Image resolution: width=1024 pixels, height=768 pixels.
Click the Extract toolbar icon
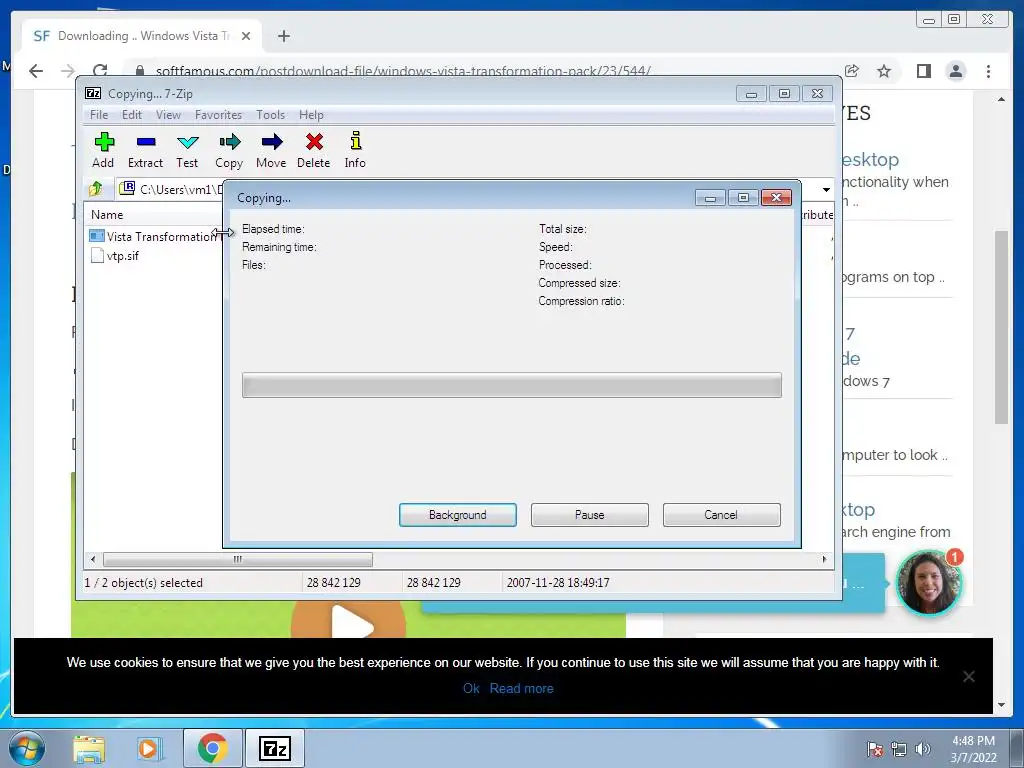coord(145,150)
